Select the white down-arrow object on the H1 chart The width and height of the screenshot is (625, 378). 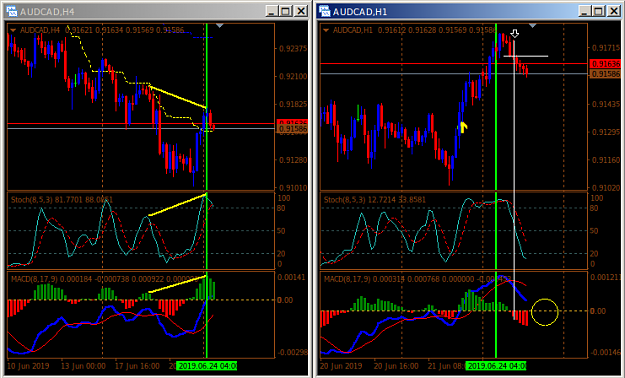515,33
